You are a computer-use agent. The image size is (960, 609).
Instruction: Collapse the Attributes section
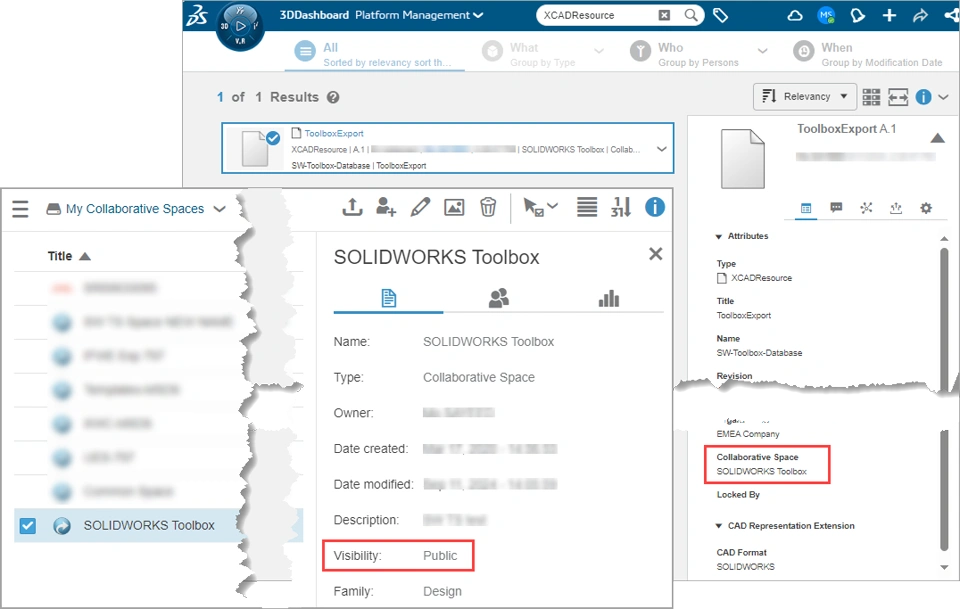(719, 236)
